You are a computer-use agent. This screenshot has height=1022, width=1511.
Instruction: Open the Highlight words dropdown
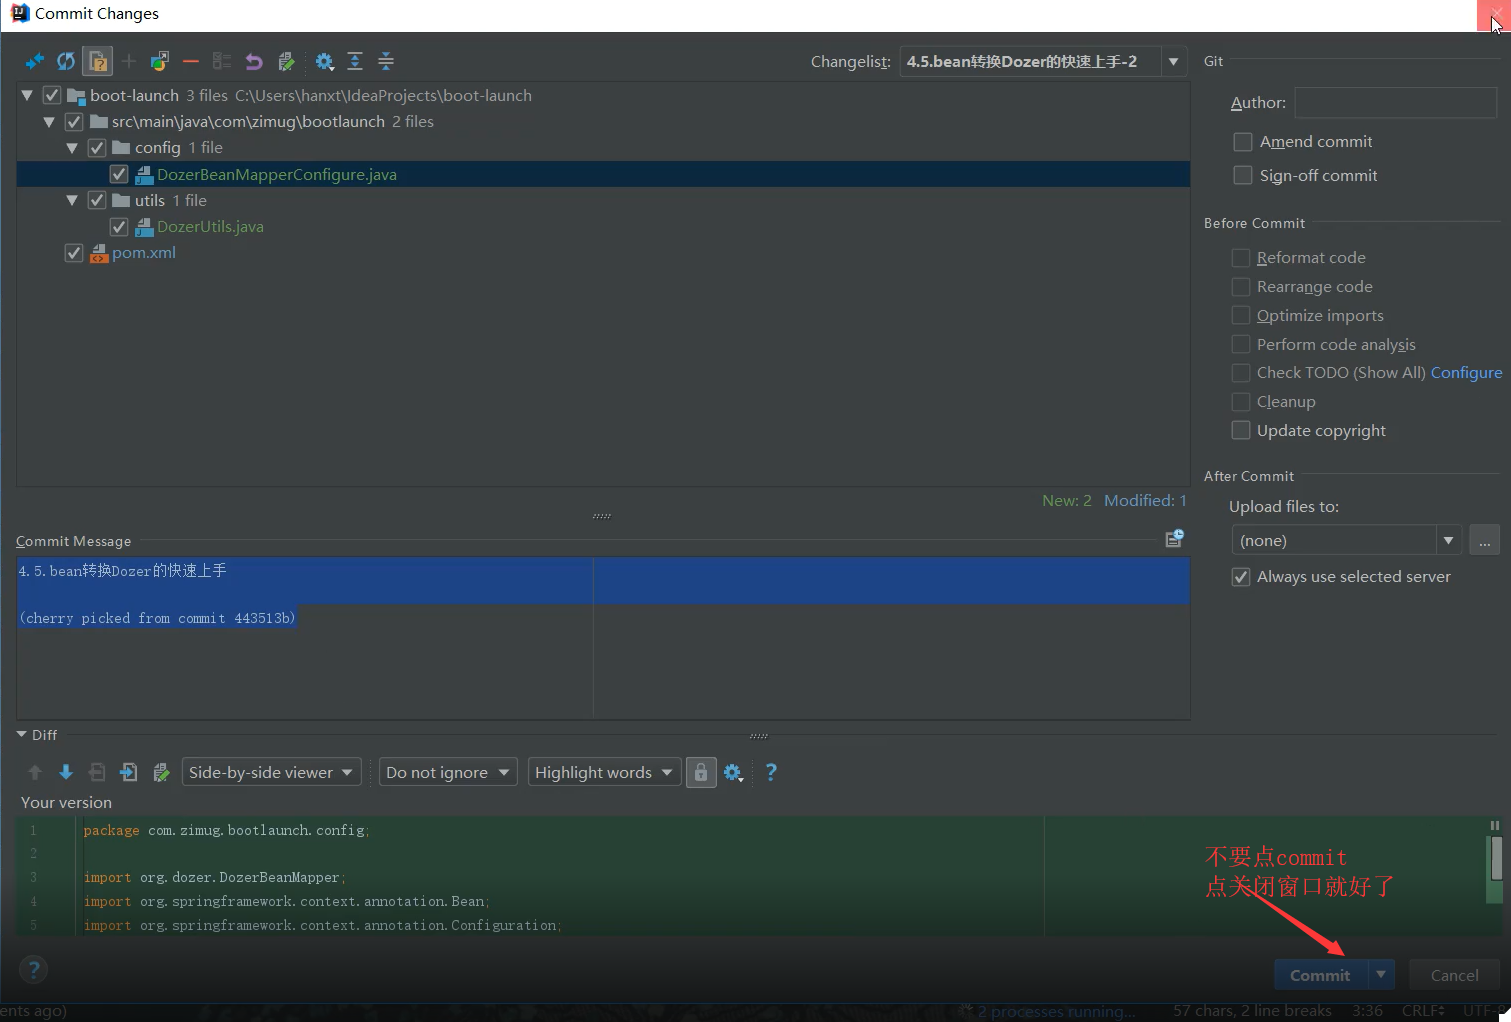pos(604,772)
